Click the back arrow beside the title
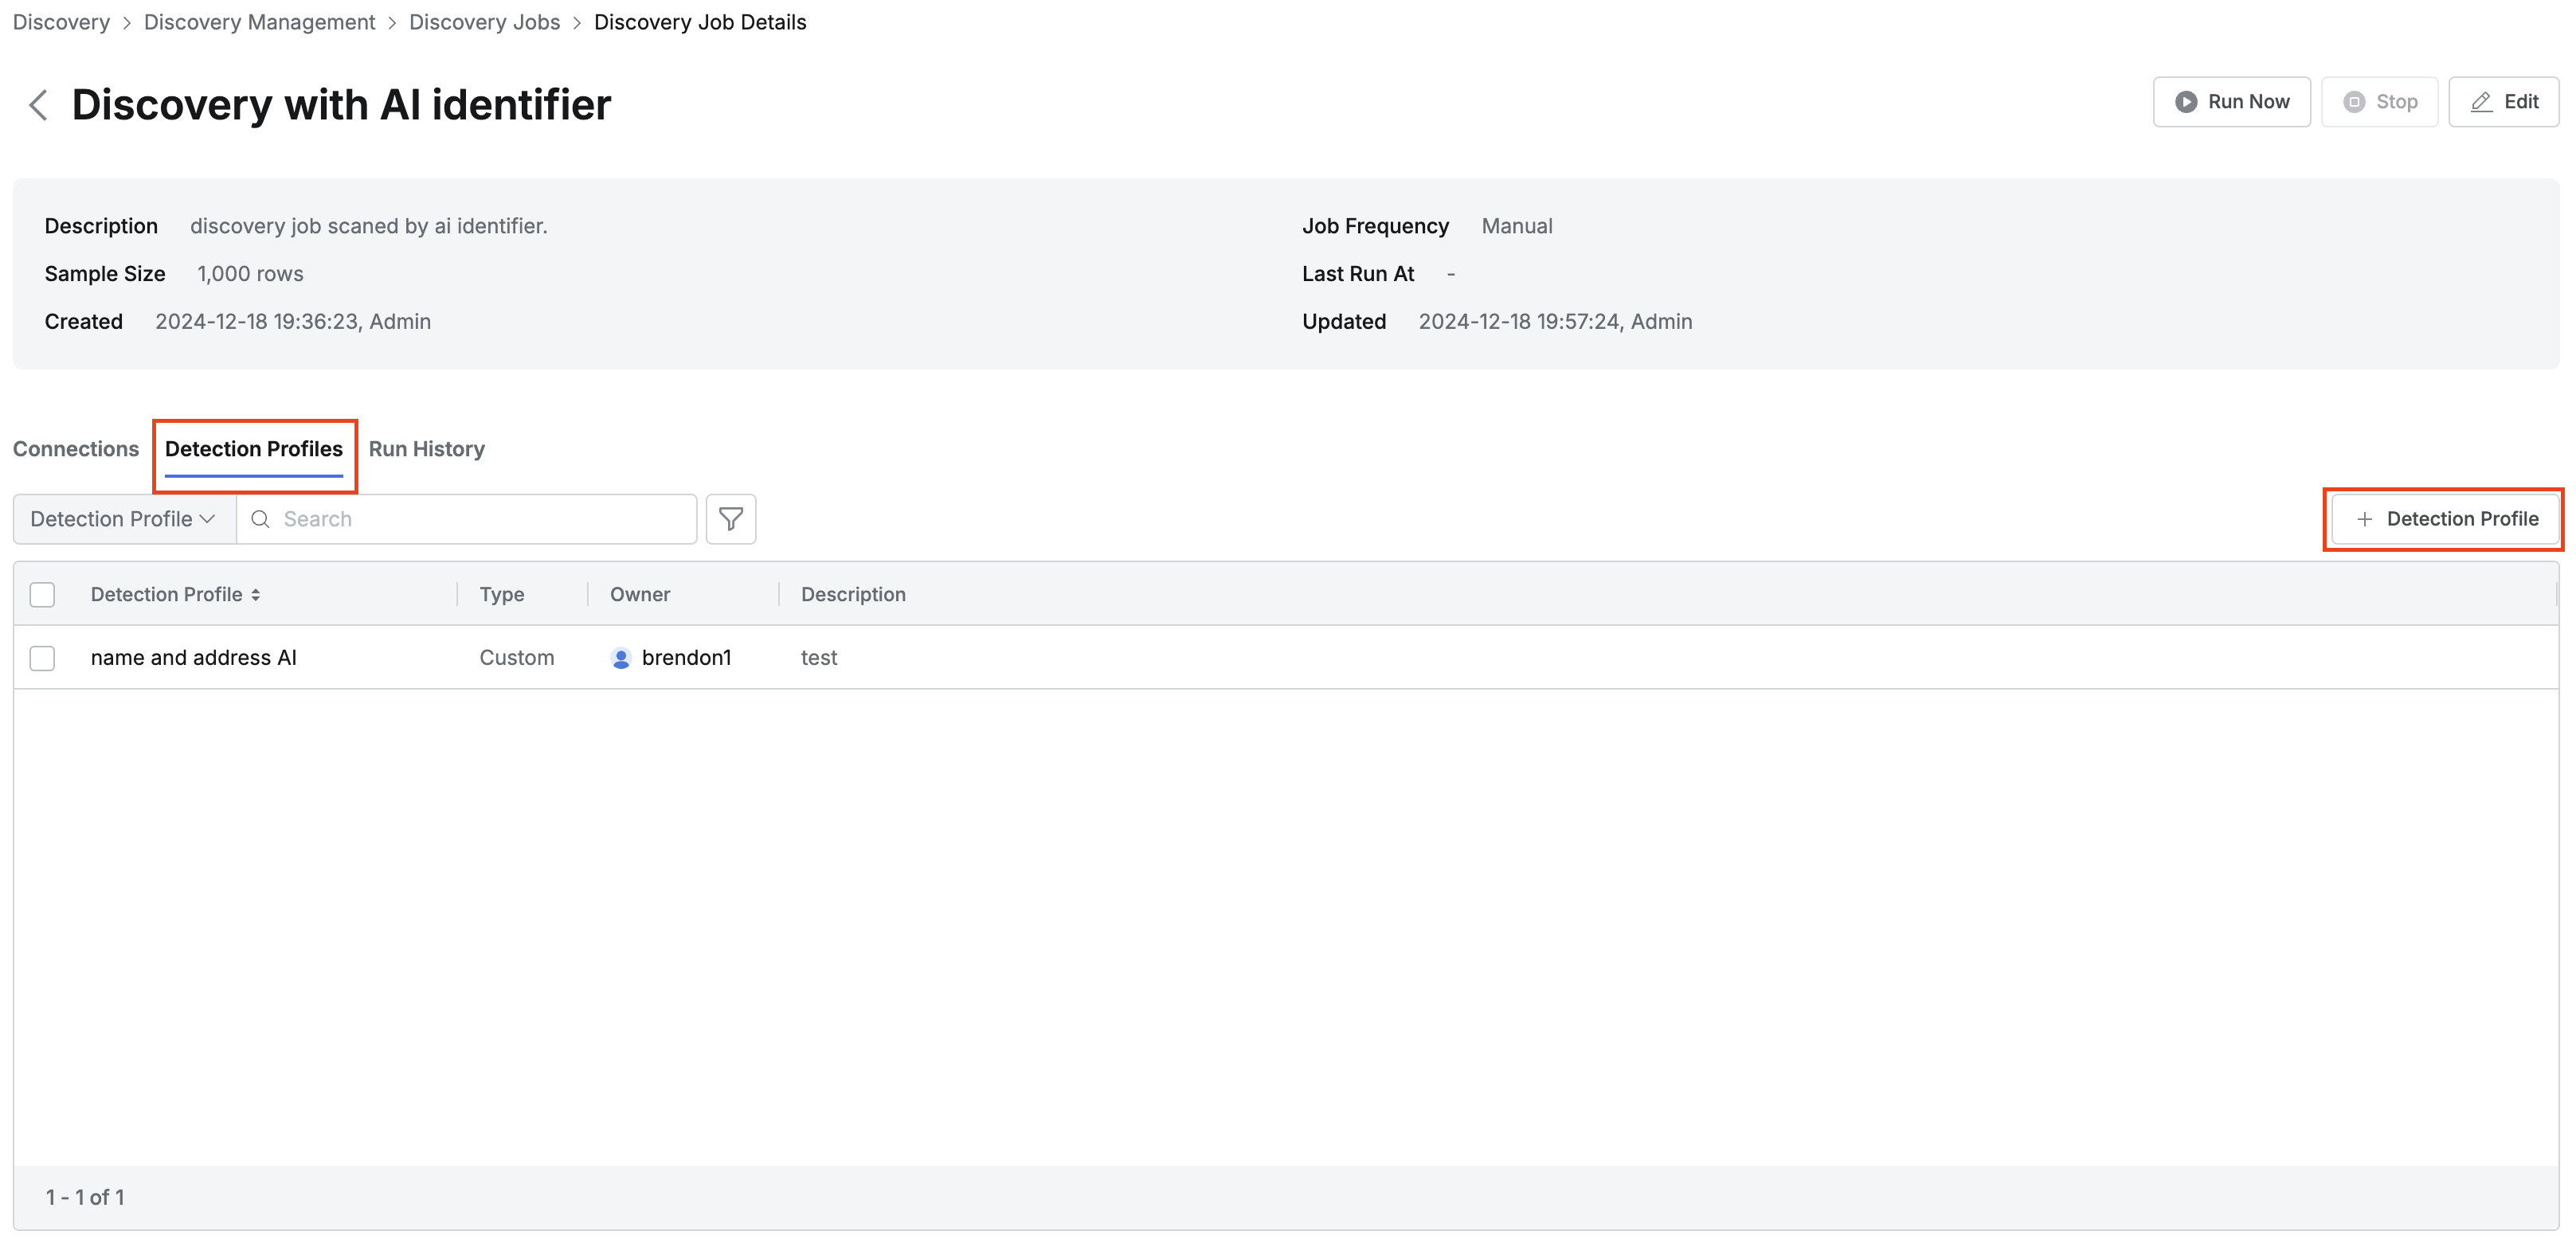 click(x=38, y=105)
